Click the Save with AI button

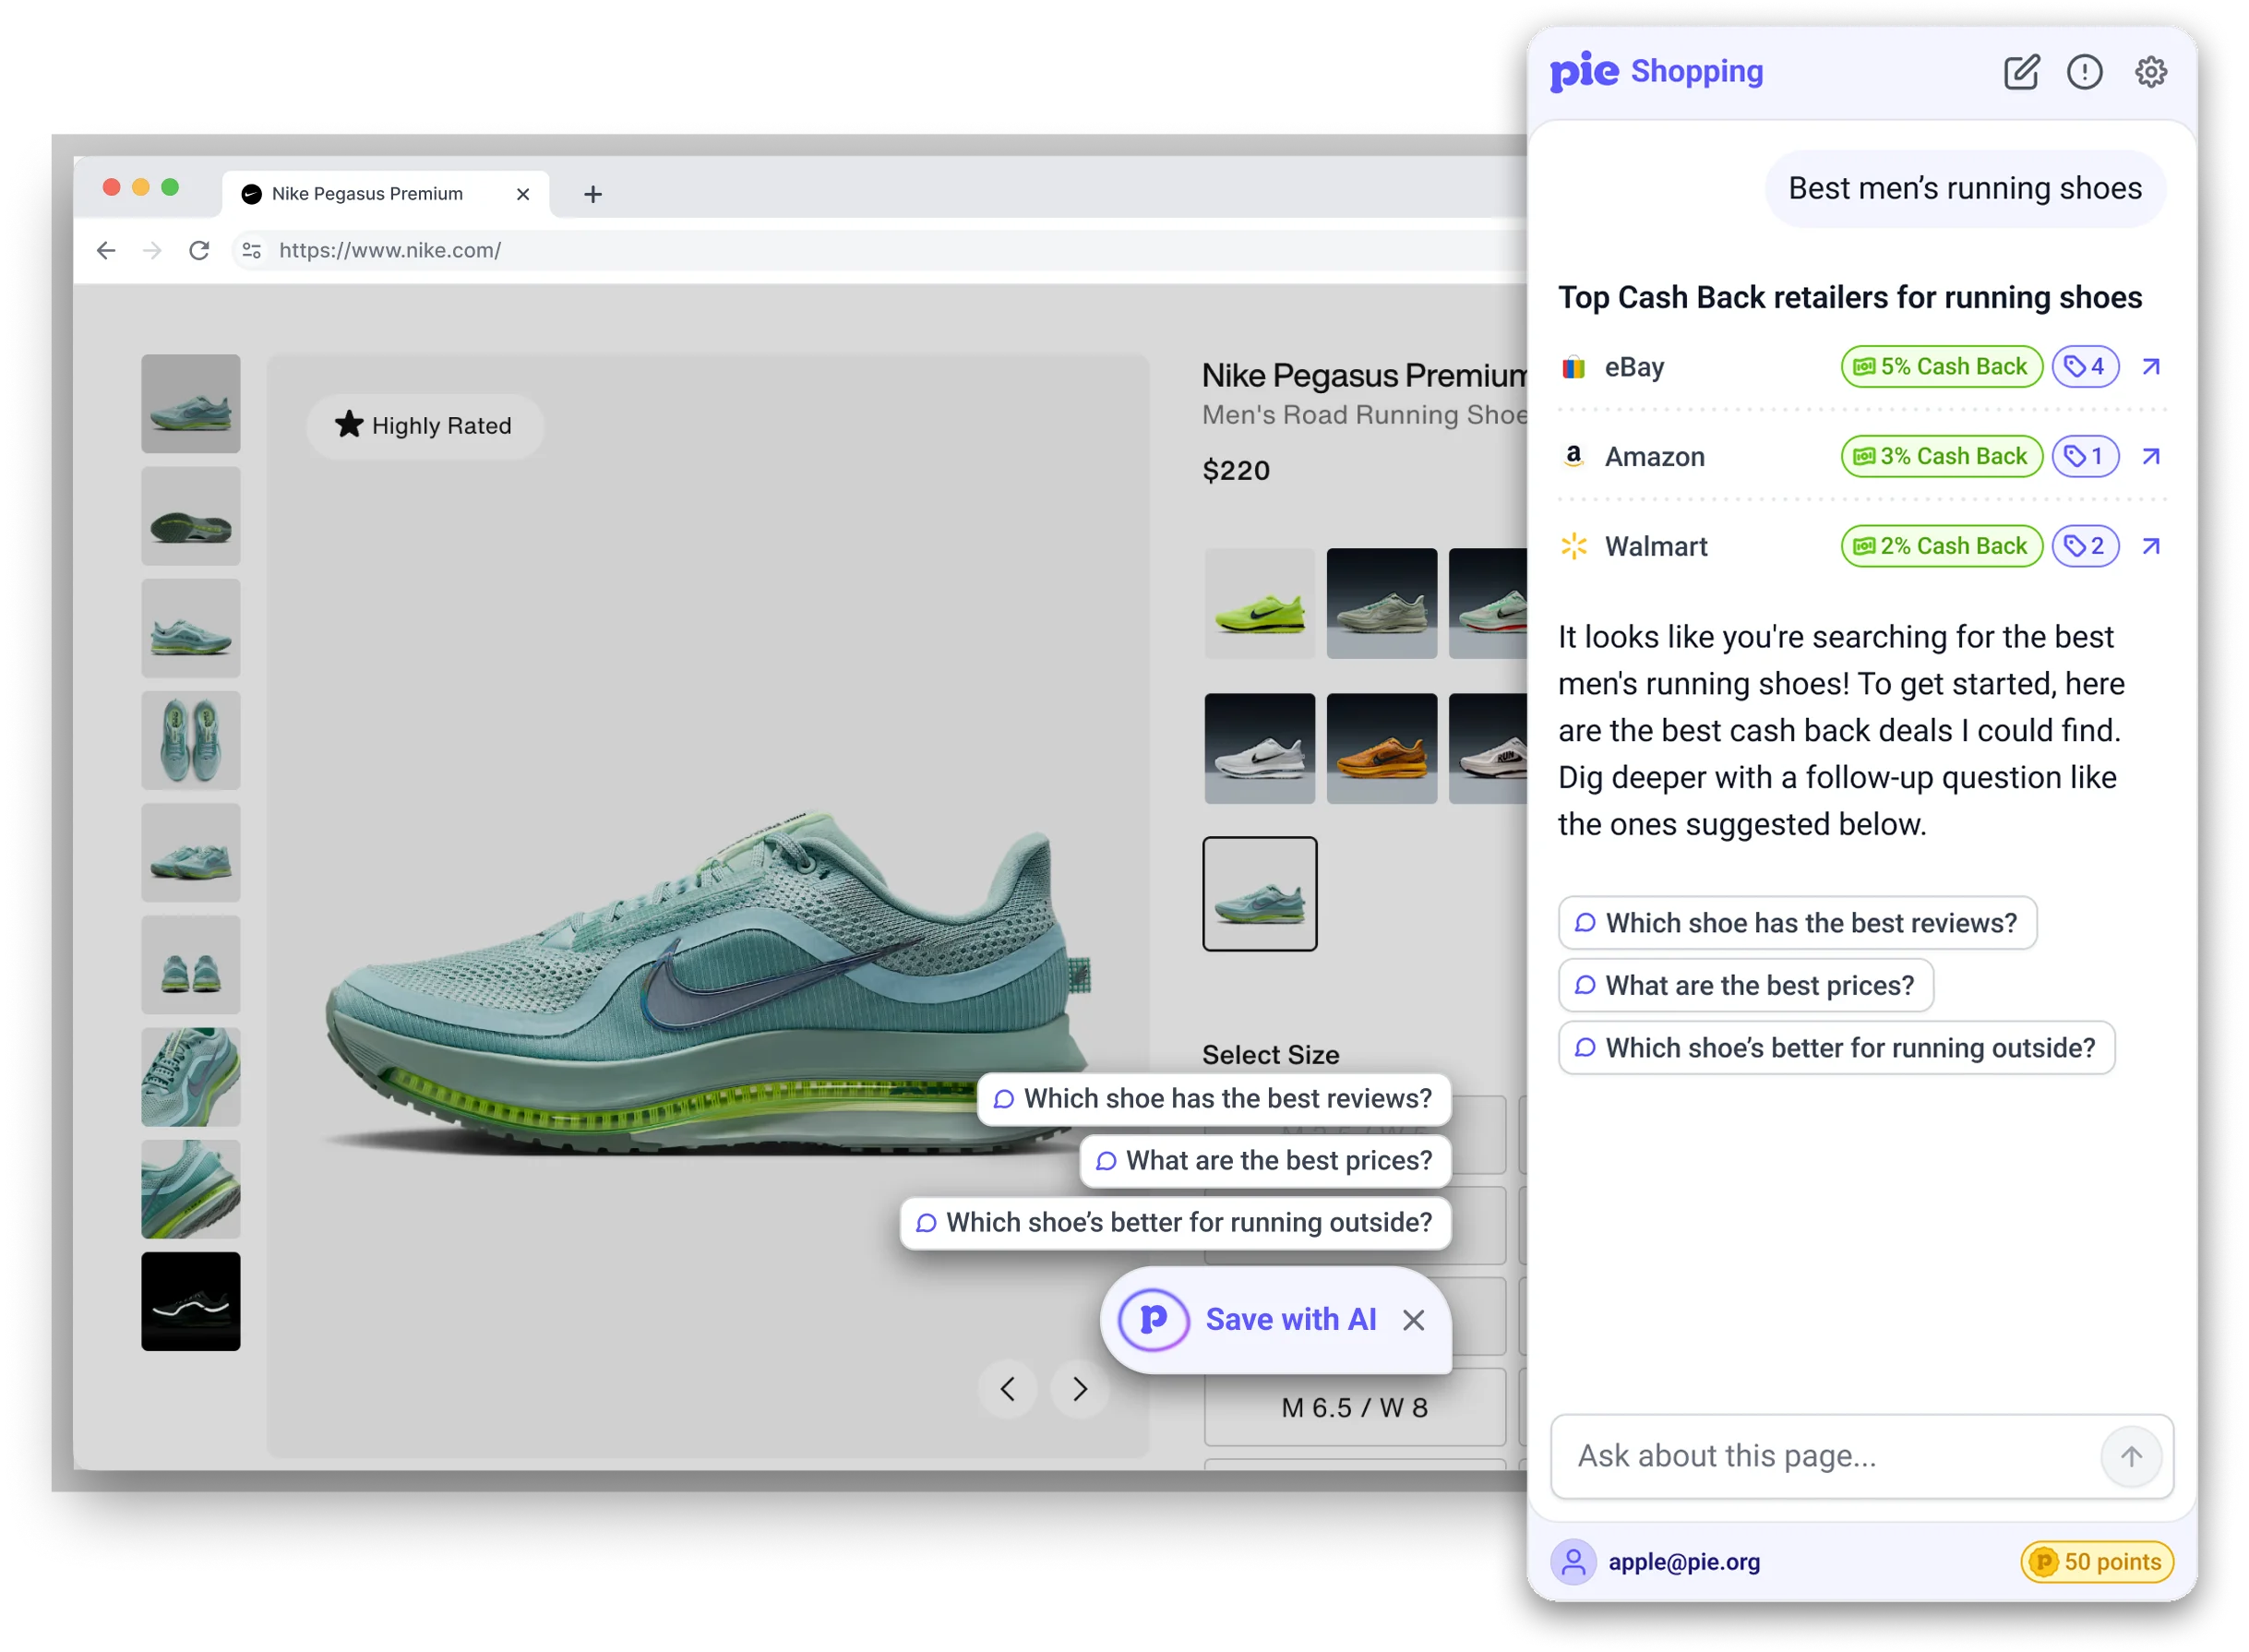[x=1289, y=1320]
